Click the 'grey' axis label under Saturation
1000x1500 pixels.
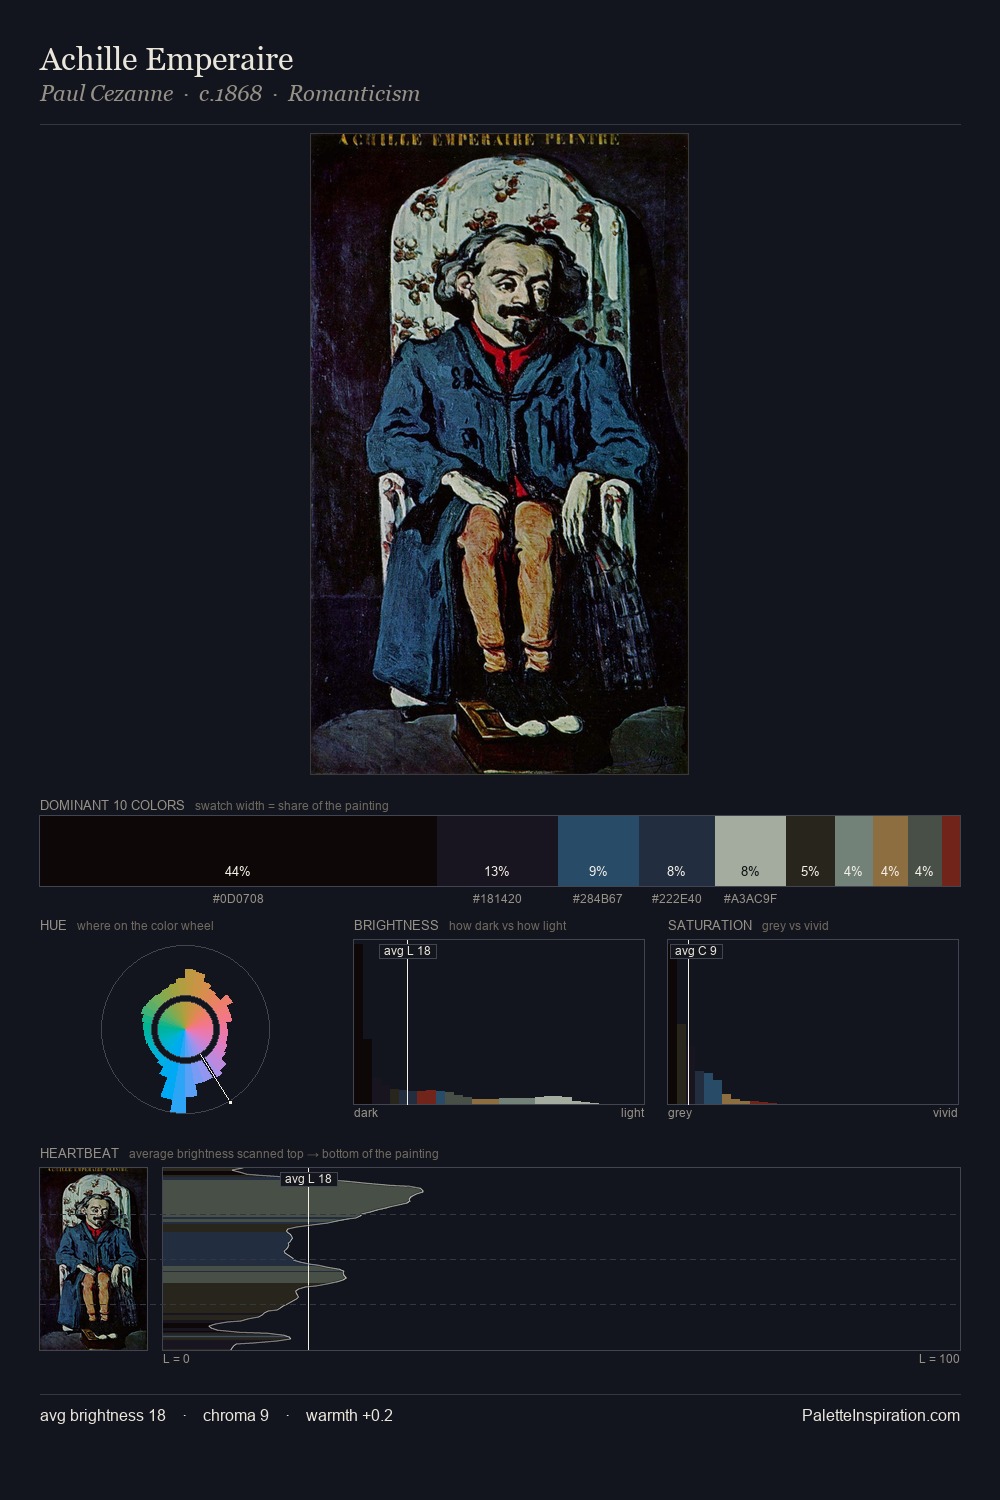[680, 1113]
